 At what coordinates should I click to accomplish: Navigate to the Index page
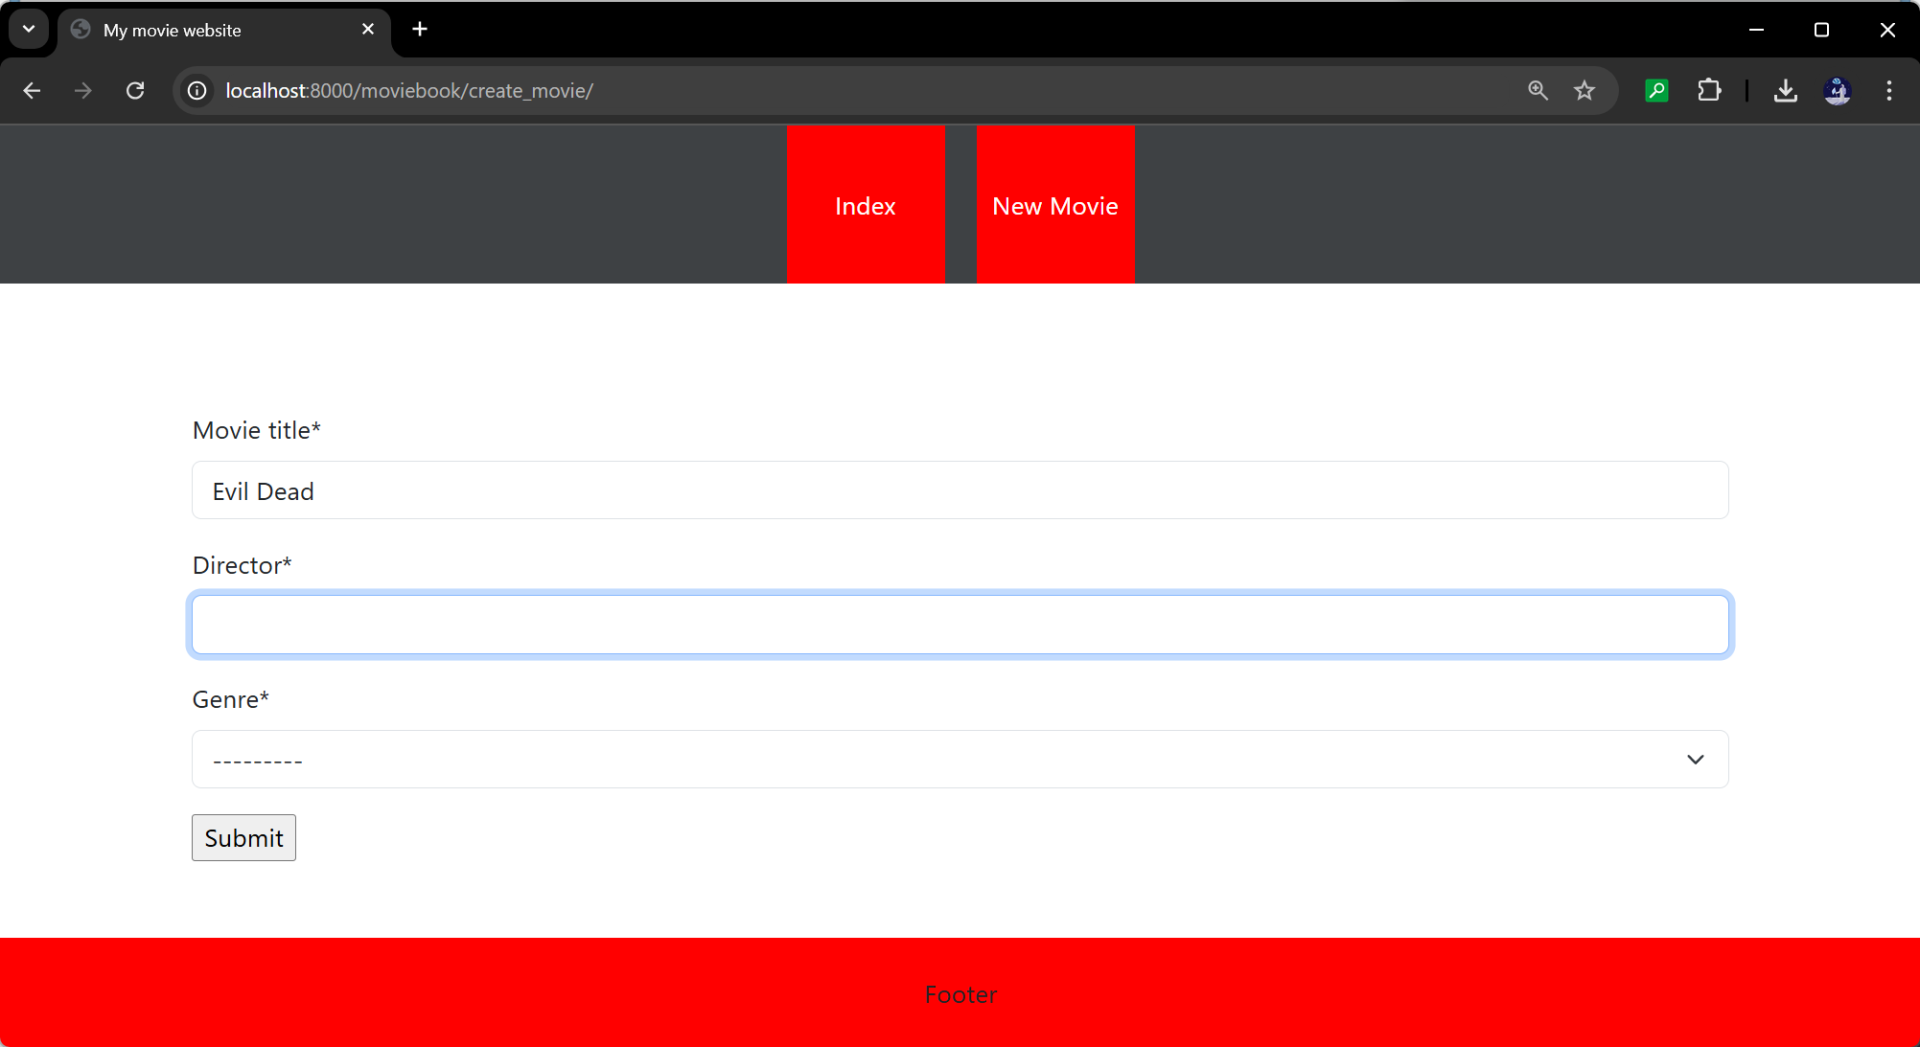click(866, 205)
